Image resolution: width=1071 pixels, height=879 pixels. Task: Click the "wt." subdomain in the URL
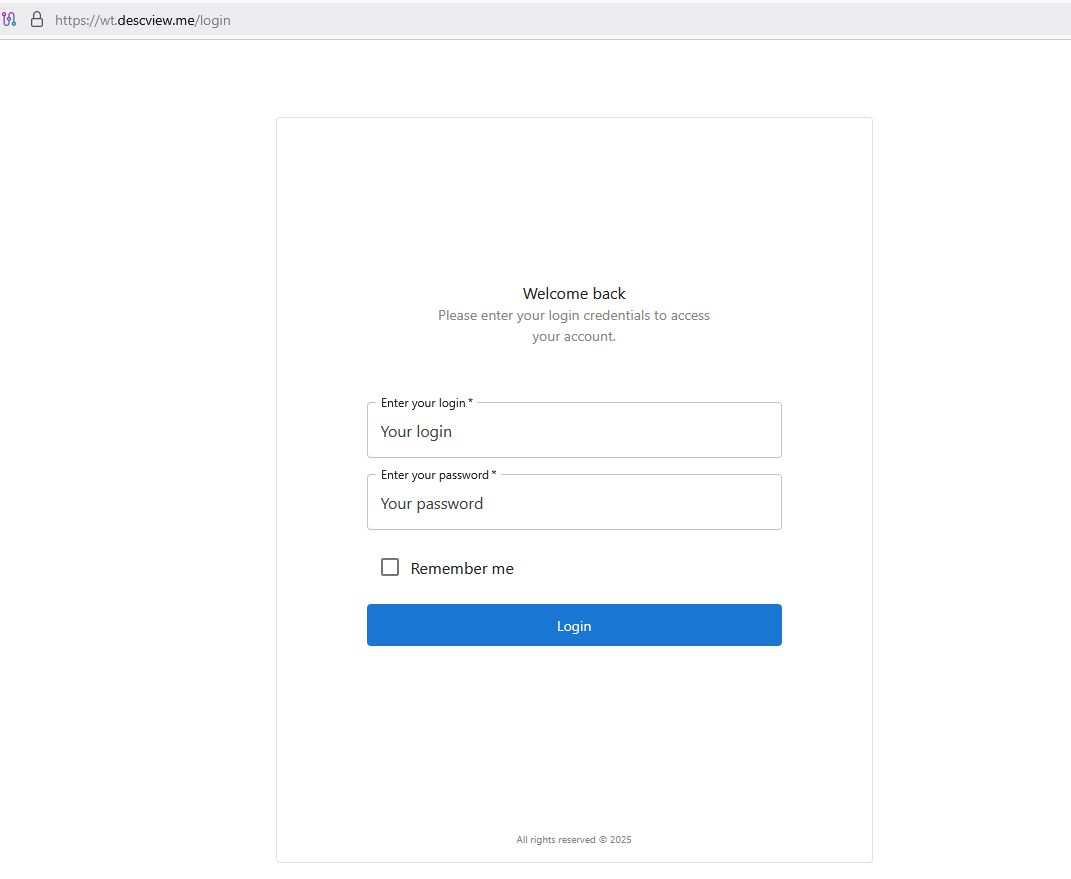107,20
